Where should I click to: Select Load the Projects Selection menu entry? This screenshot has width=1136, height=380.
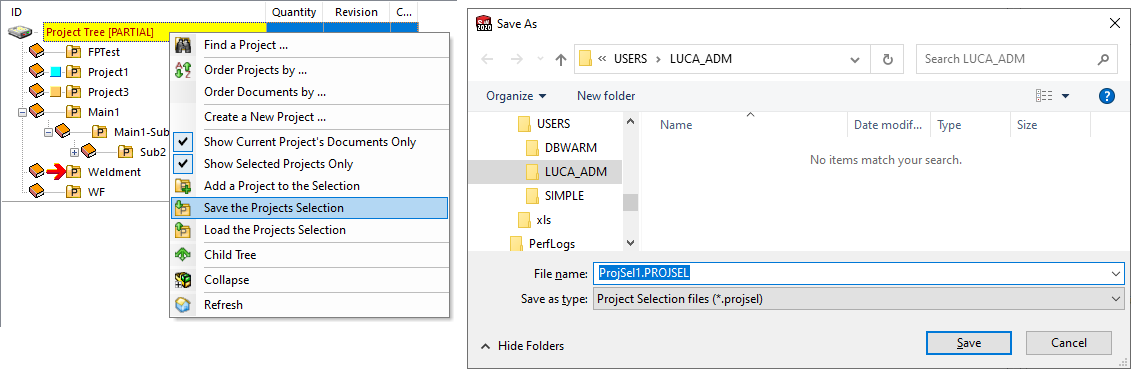click(309, 230)
